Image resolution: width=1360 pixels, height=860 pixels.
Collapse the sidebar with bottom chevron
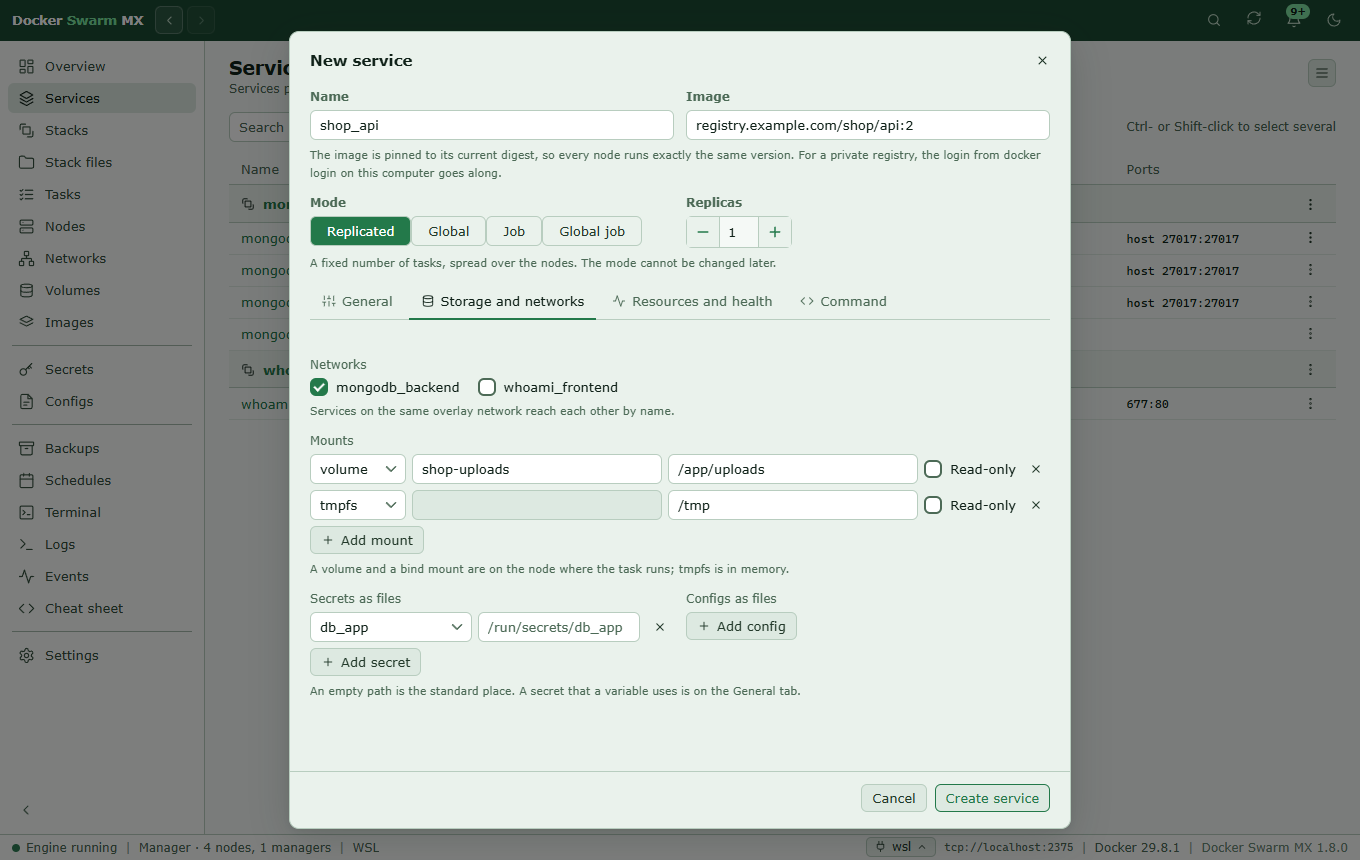point(27,810)
